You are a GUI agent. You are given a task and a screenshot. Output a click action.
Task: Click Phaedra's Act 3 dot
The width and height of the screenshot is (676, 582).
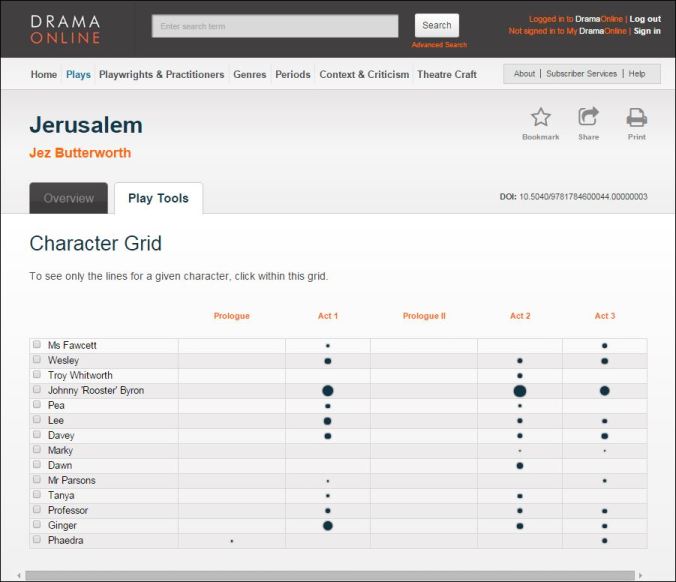(x=604, y=541)
